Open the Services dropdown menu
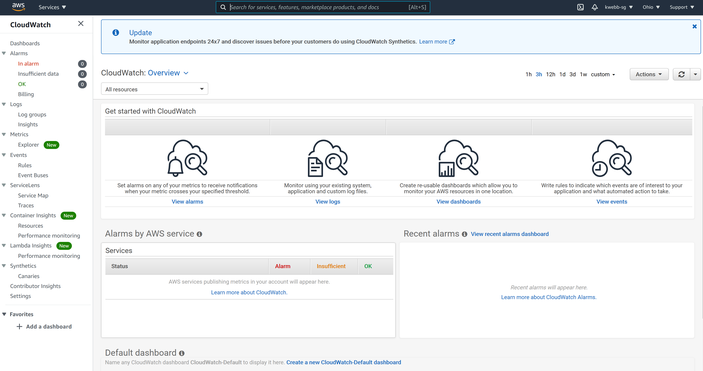703x371 pixels. (x=52, y=7)
